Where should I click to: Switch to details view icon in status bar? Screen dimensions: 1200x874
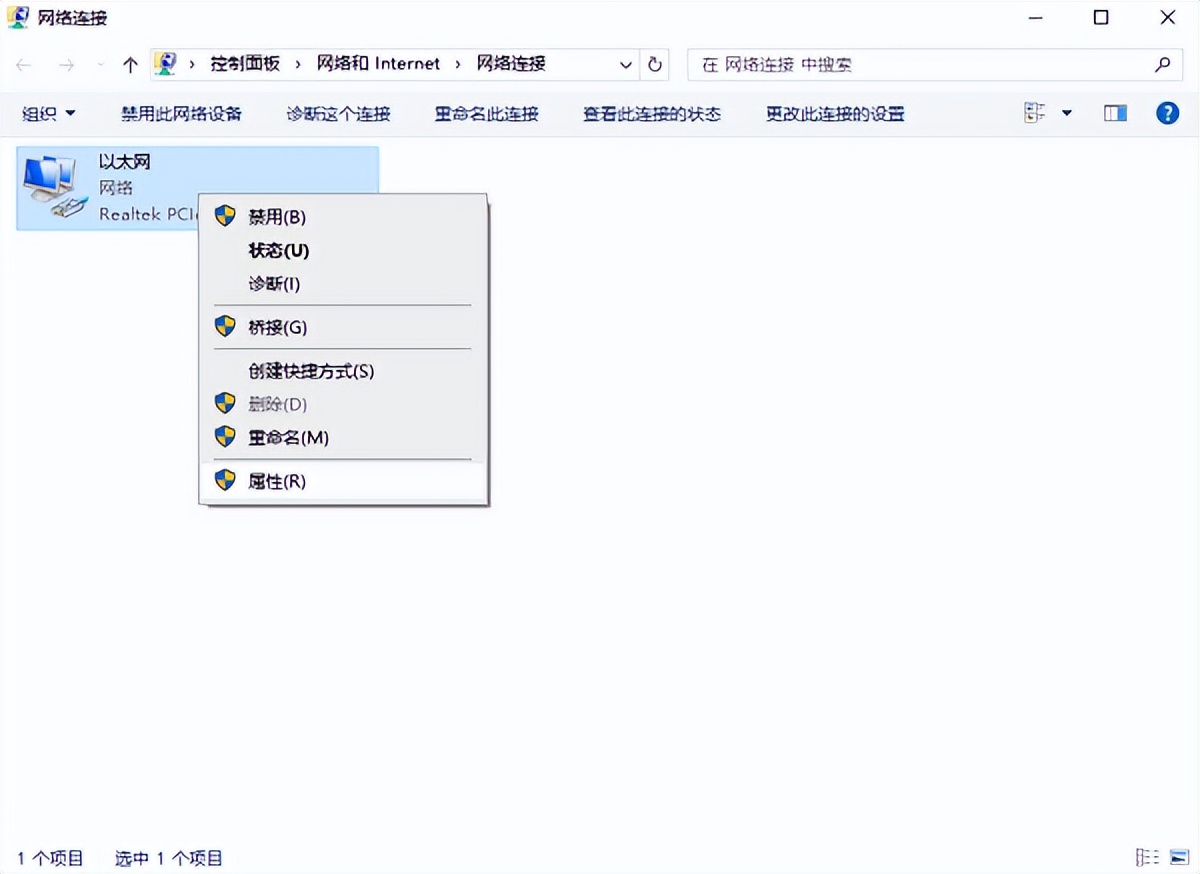tap(1147, 857)
